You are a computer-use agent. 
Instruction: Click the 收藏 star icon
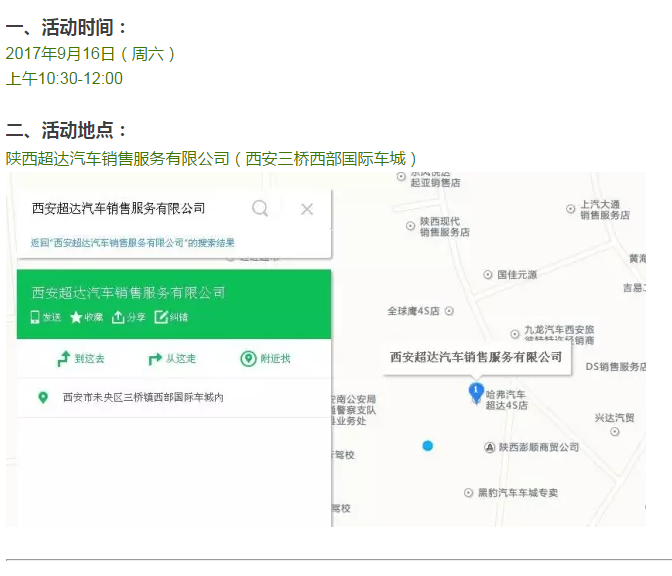pyautogui.click(x=76, y=317)
